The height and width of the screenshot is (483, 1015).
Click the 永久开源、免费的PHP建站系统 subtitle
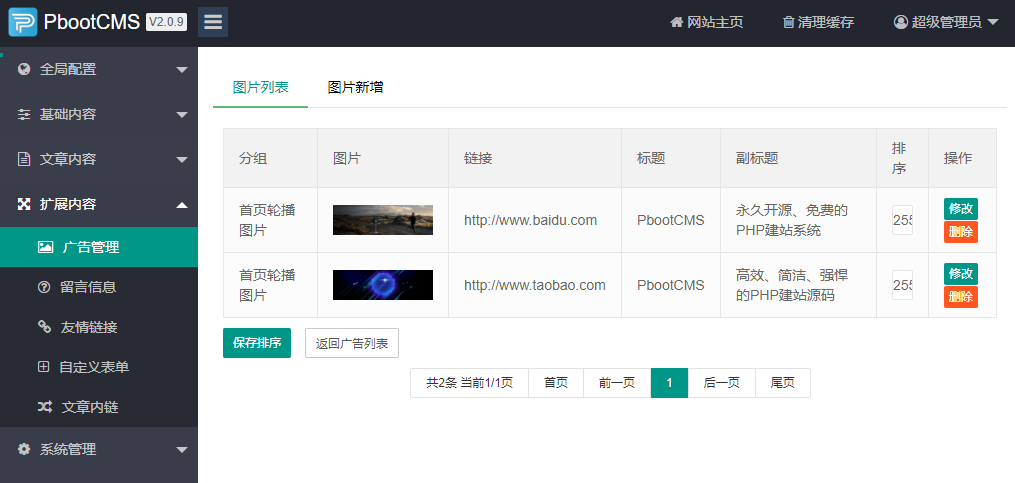tap(792, 220)
